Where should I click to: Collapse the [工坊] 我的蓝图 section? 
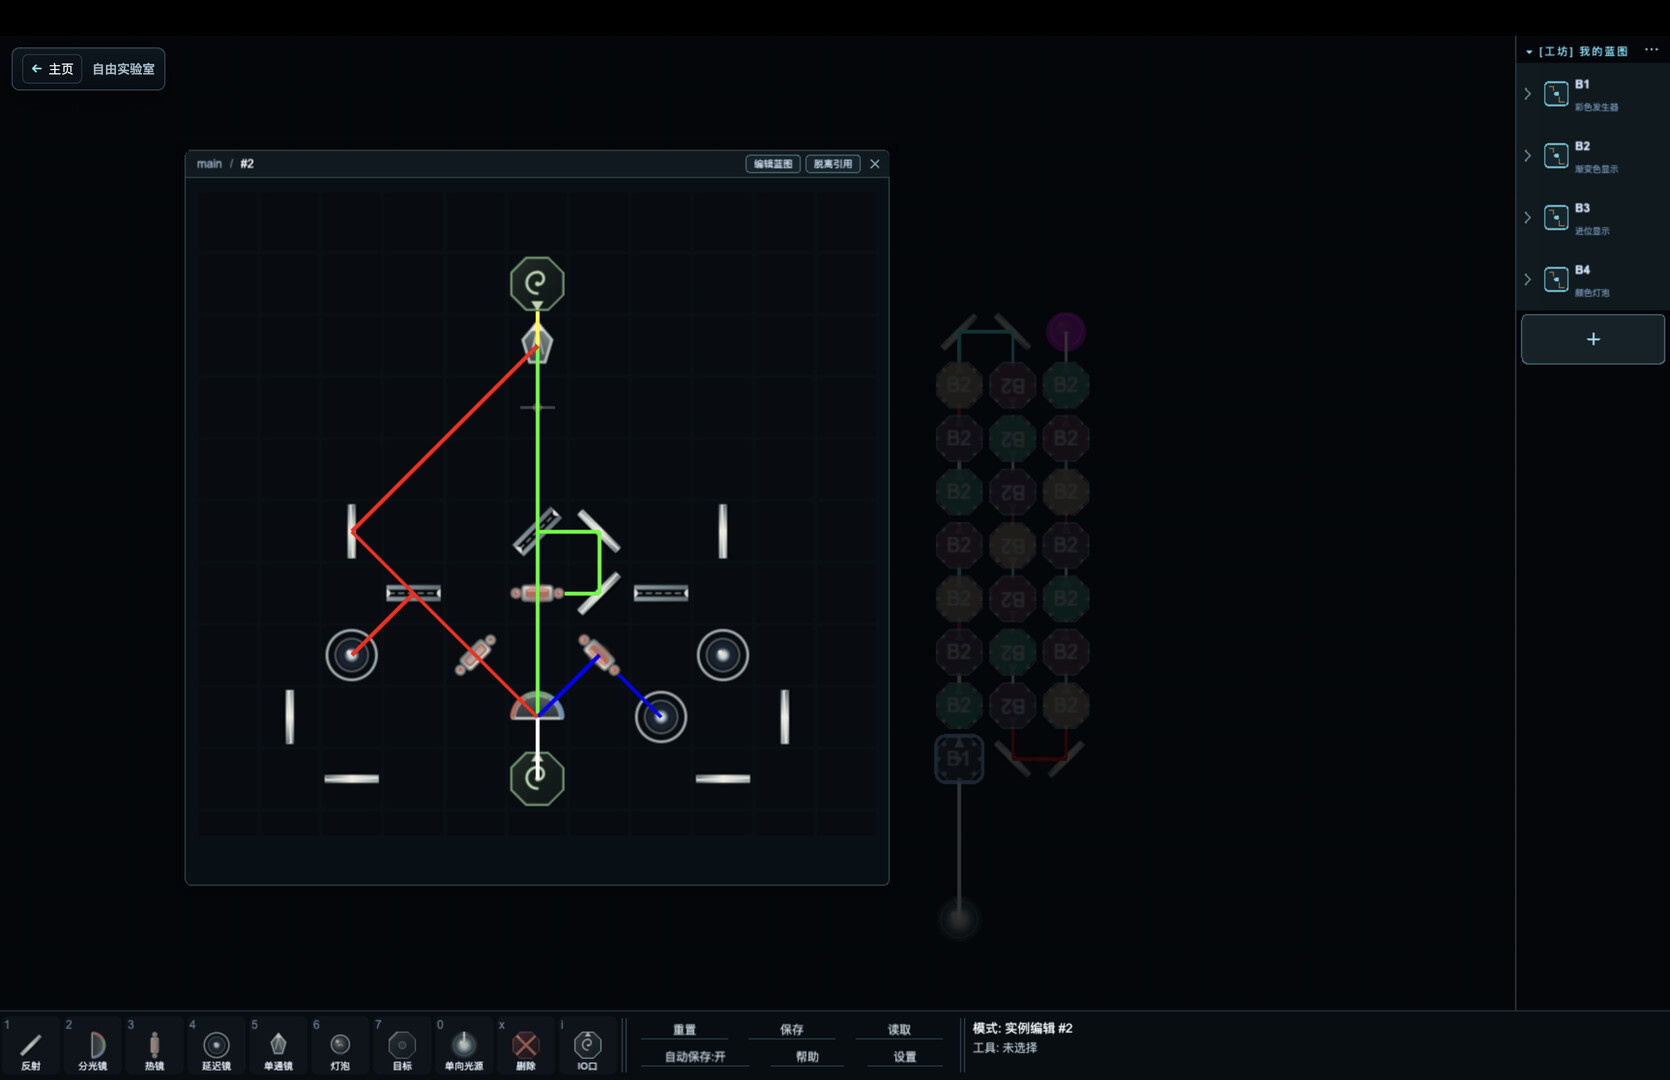point(1529,51)
